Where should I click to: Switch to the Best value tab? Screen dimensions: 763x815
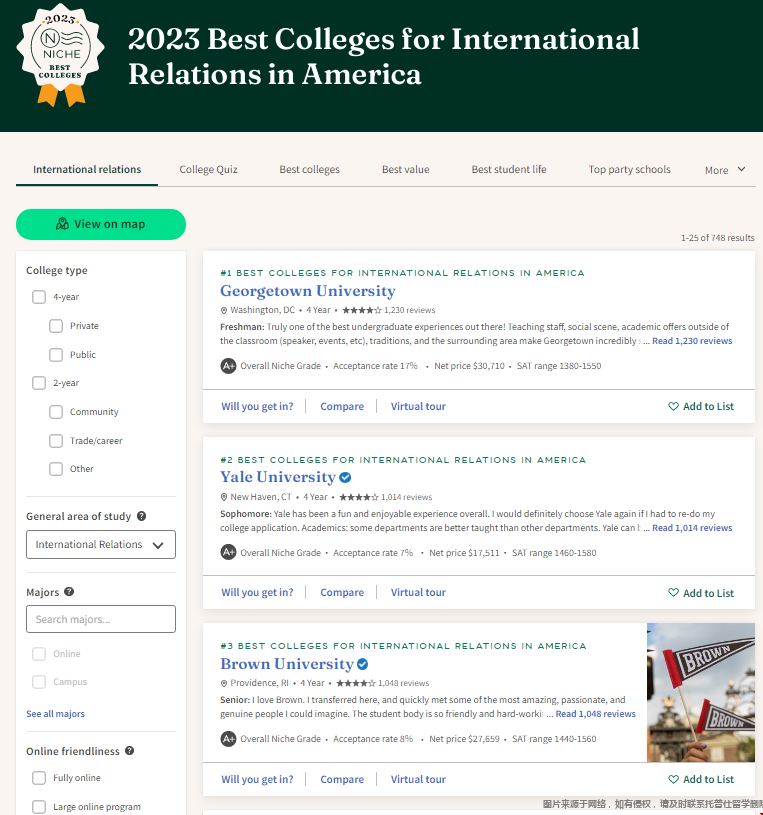tap(405, 170)
